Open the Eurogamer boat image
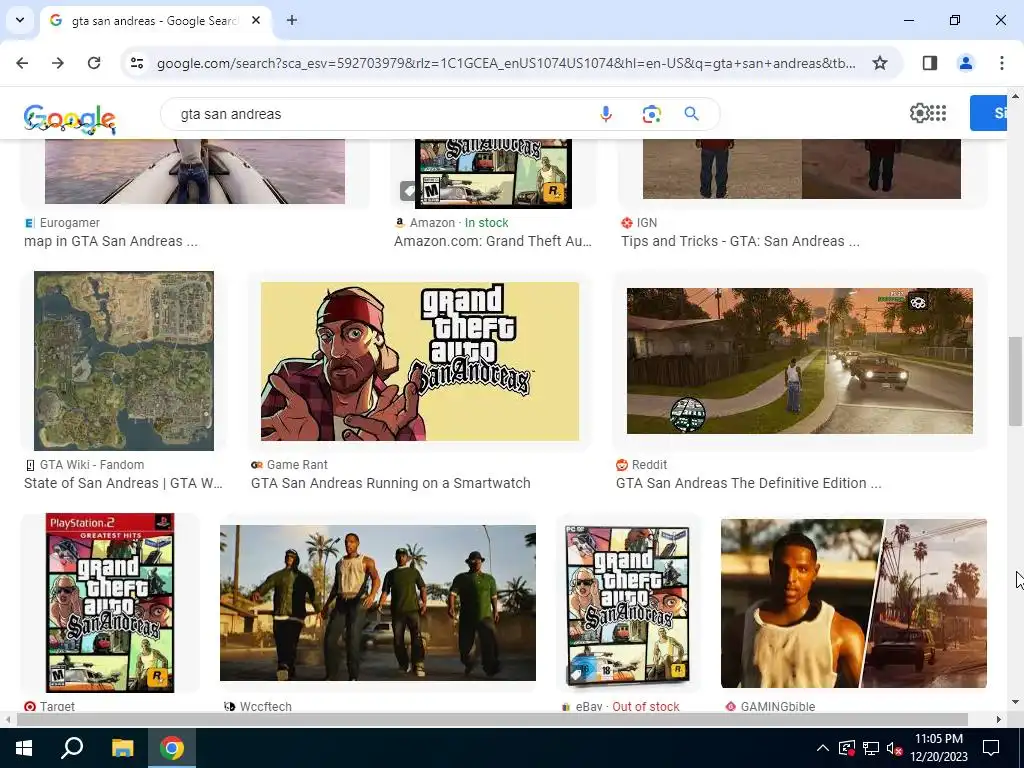The width and height of the screenshot is (1024, 768). [195, 171]
